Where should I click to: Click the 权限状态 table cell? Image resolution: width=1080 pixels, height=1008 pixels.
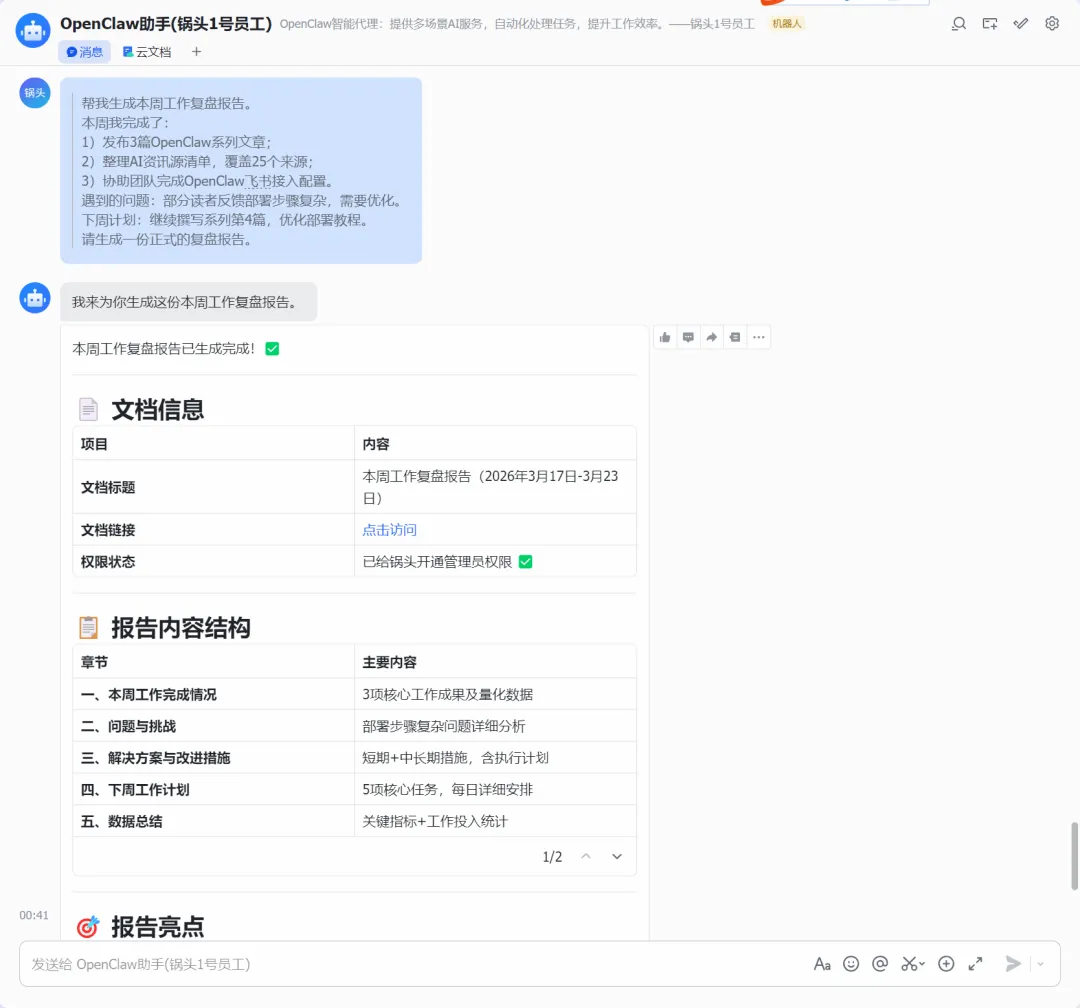pyautogui.click(x=214, y=562)
